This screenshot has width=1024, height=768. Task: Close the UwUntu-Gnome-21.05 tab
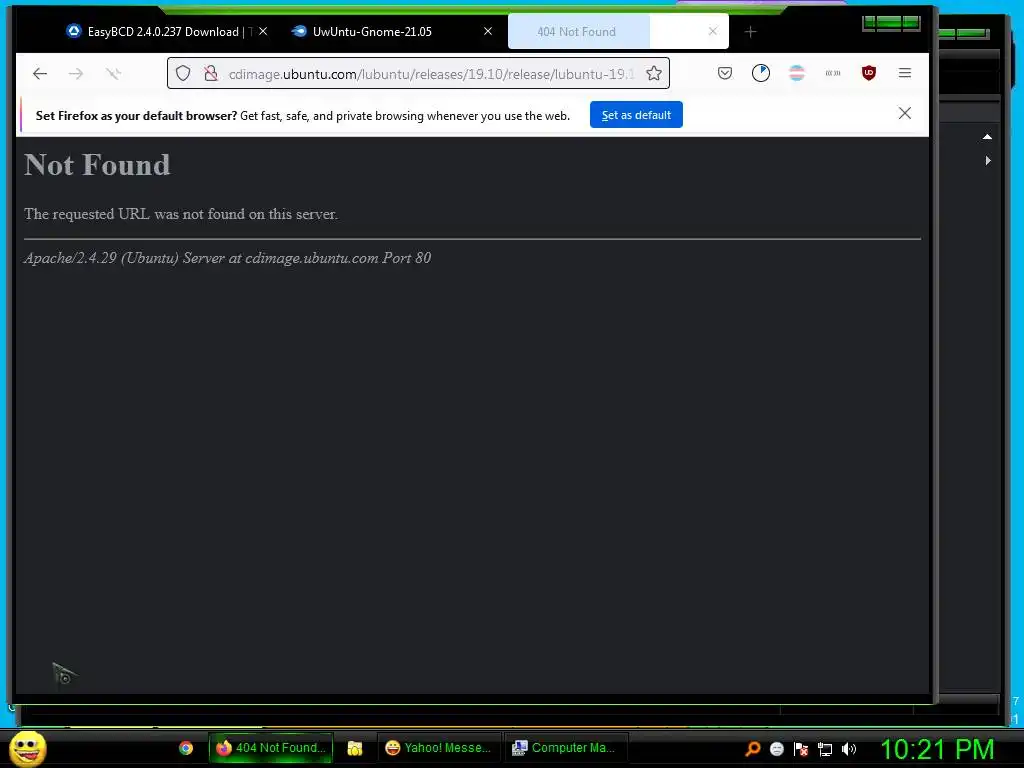pyautogui.click(x=488, y=31)
